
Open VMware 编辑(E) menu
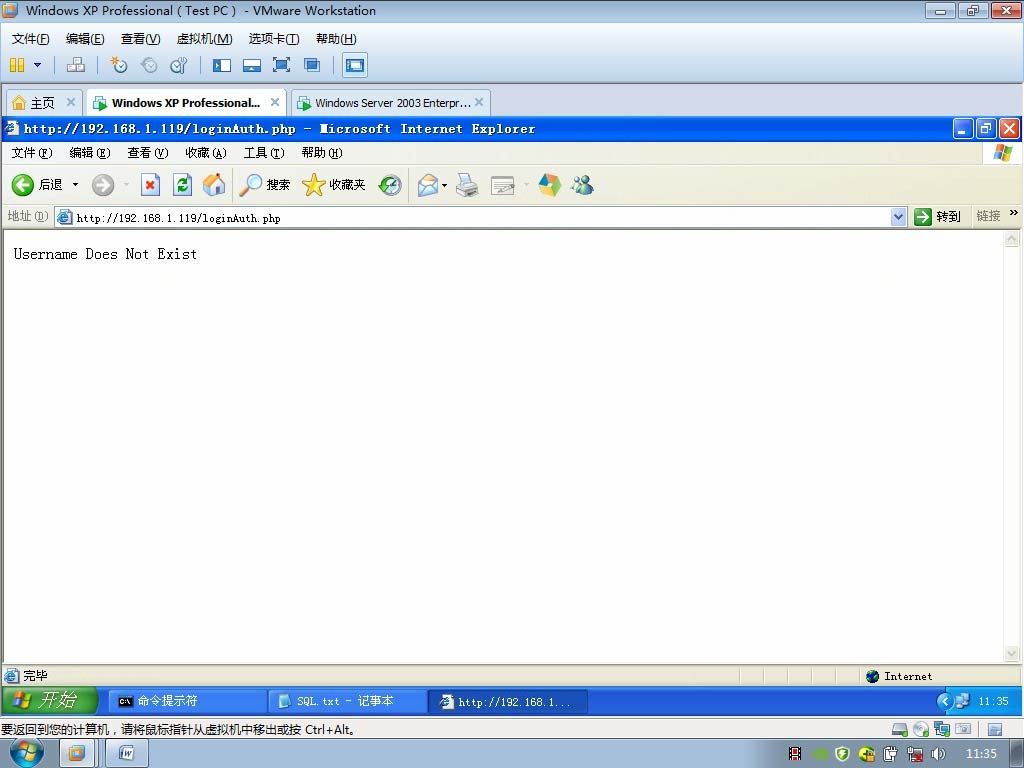85,39
